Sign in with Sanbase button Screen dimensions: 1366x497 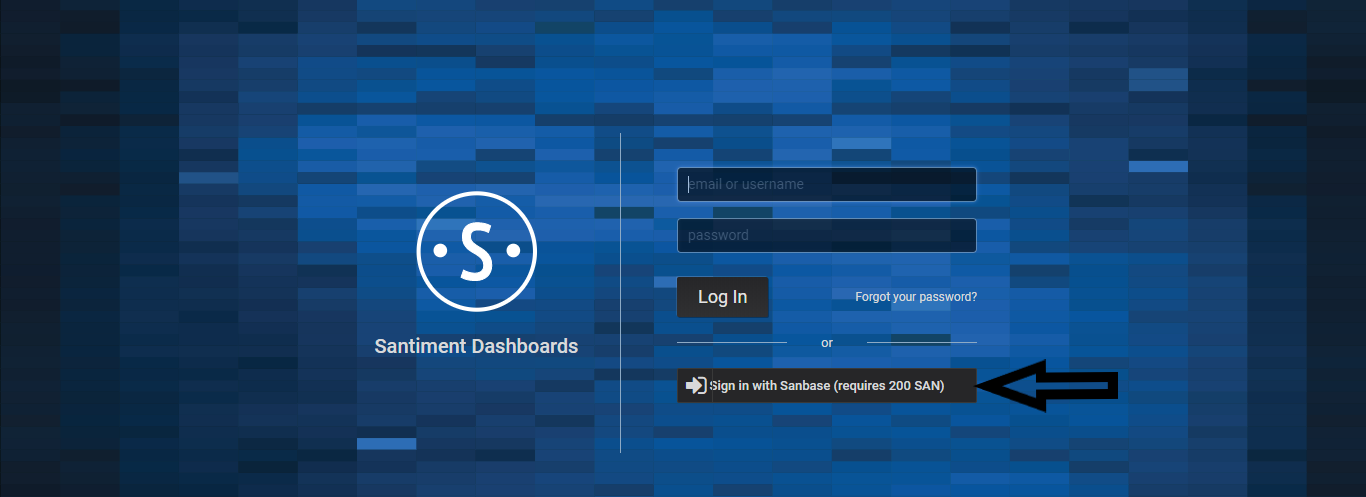pyautogui.click(x=826, y=385)
